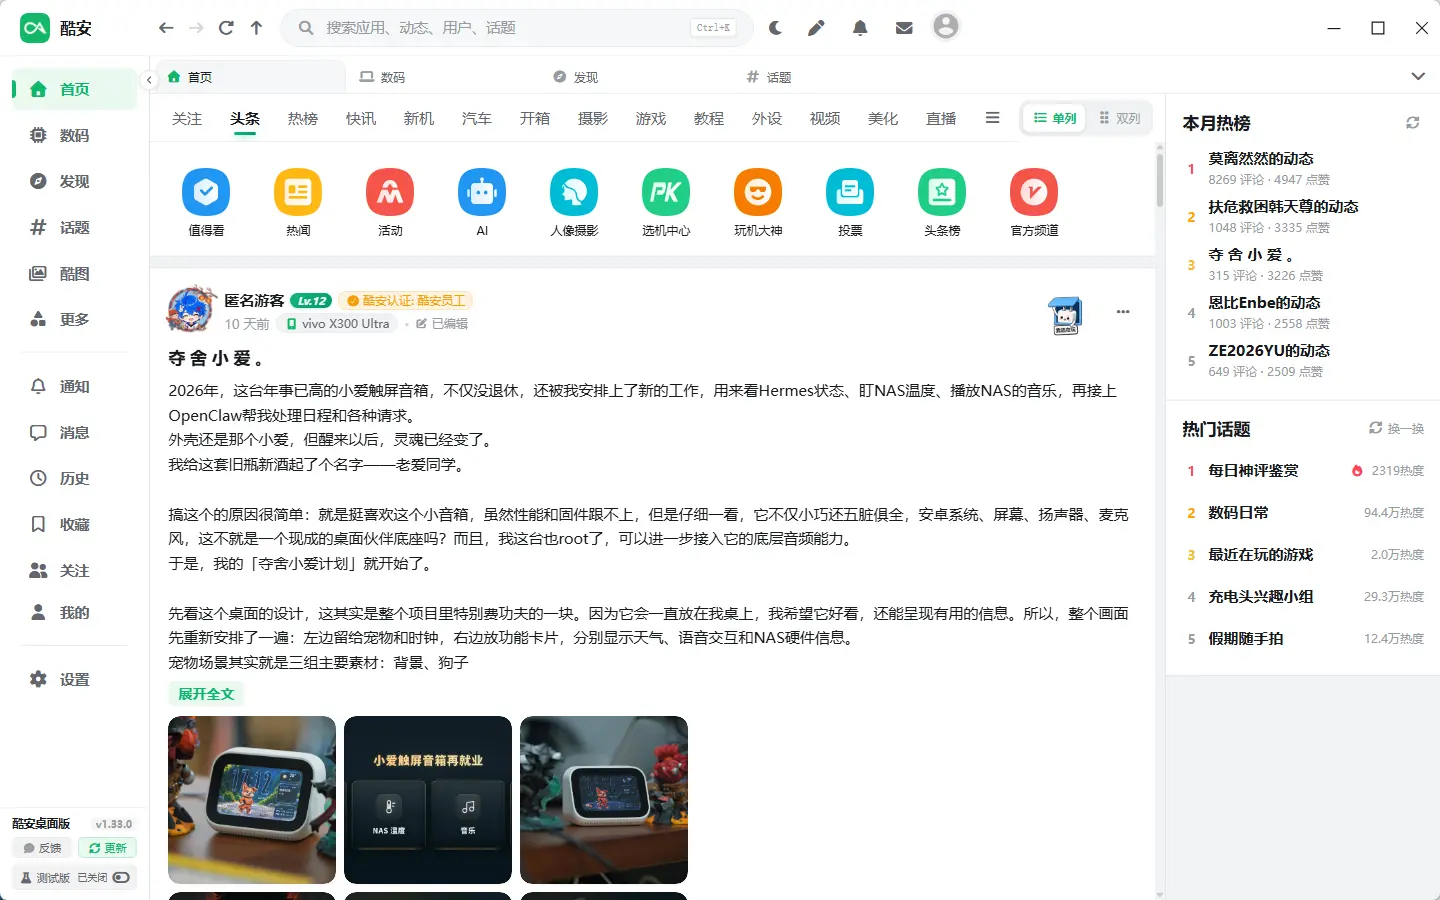Image resolution: width=1440 pixels, height=900 pixels.
Task: Open the 热闻 channel icon
Action: (298, 192)
